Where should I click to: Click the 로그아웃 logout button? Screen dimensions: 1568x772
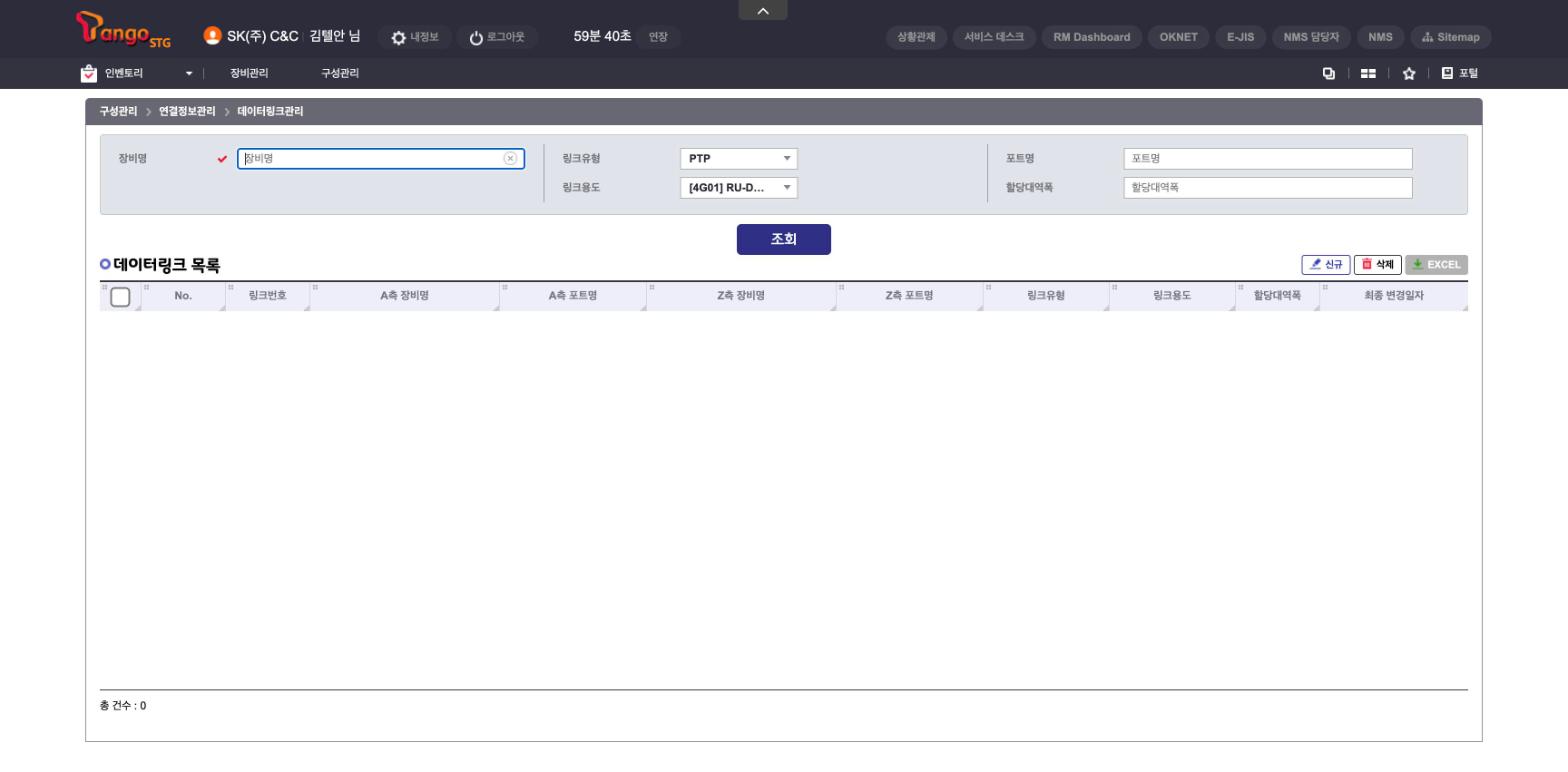click(x=497, y=37)
